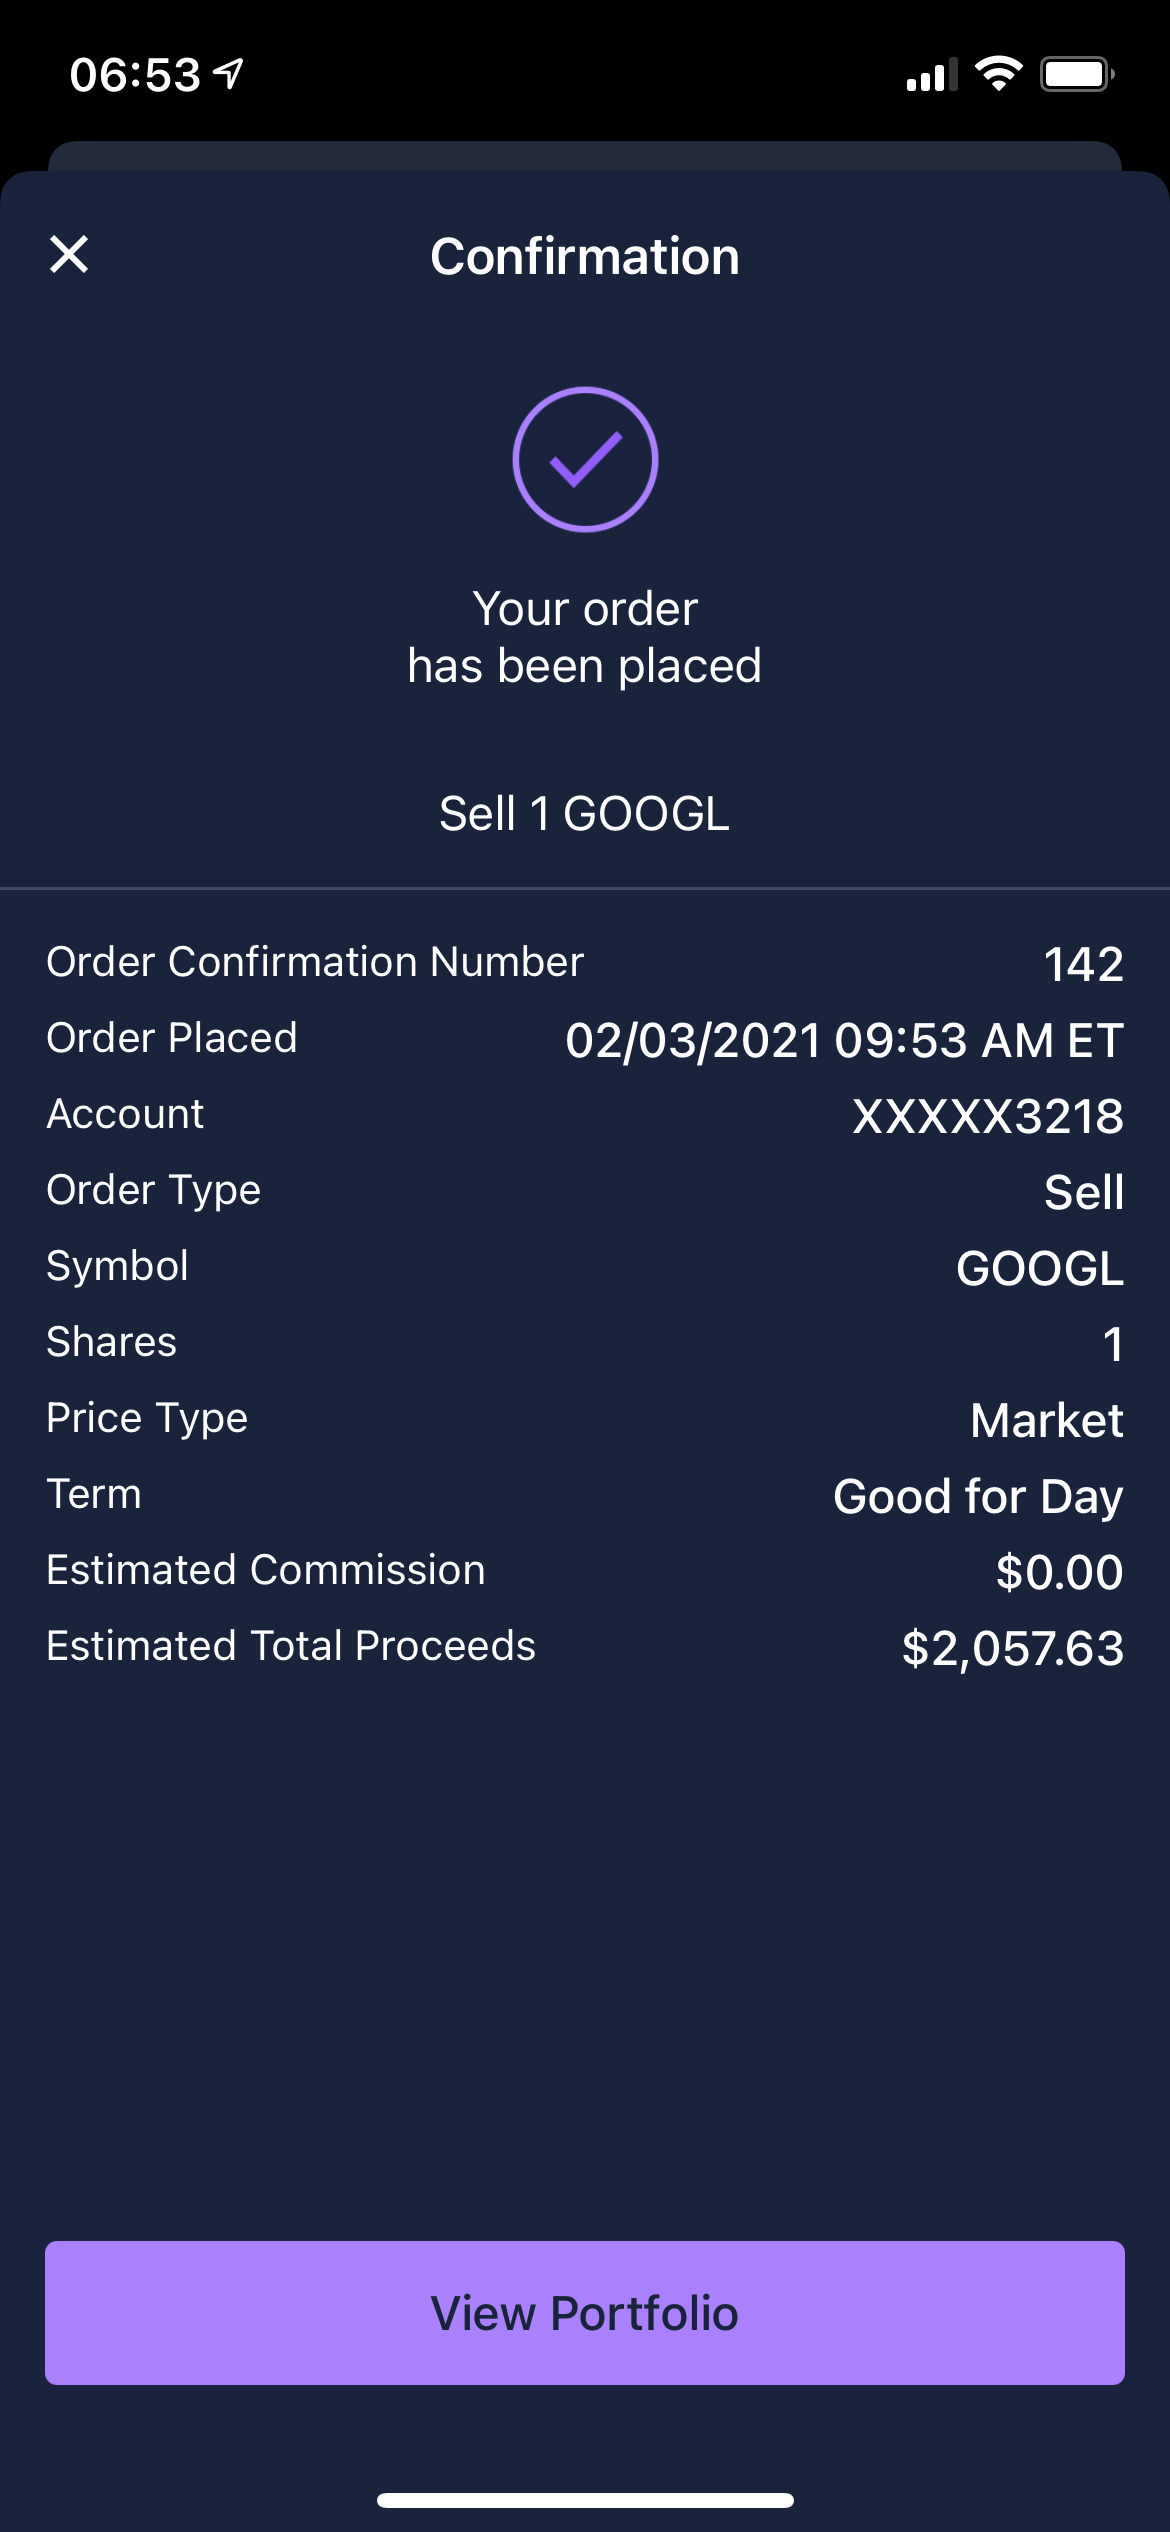
Task: Tap the Good for Day term value
Action: 978,1496
